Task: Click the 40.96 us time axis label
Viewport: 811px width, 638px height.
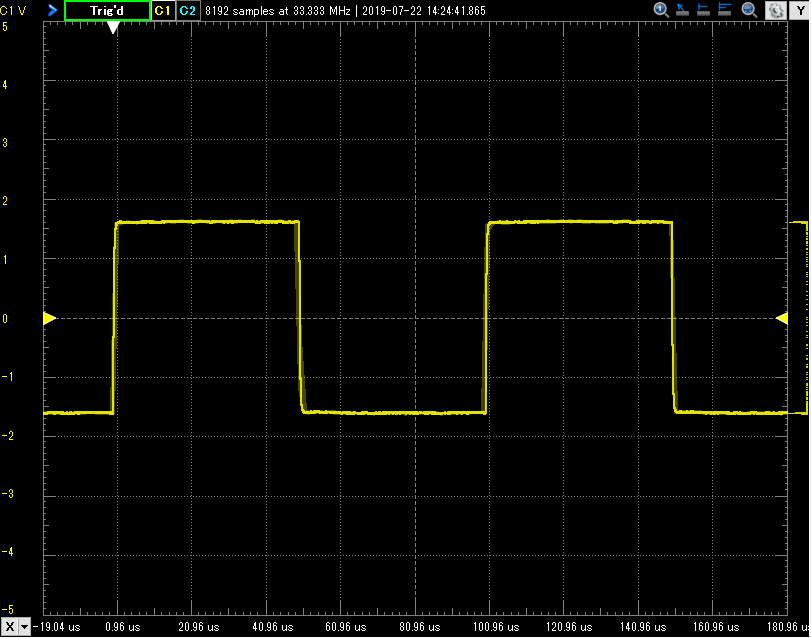Action: pyautogui.click(x=273, y=627)
